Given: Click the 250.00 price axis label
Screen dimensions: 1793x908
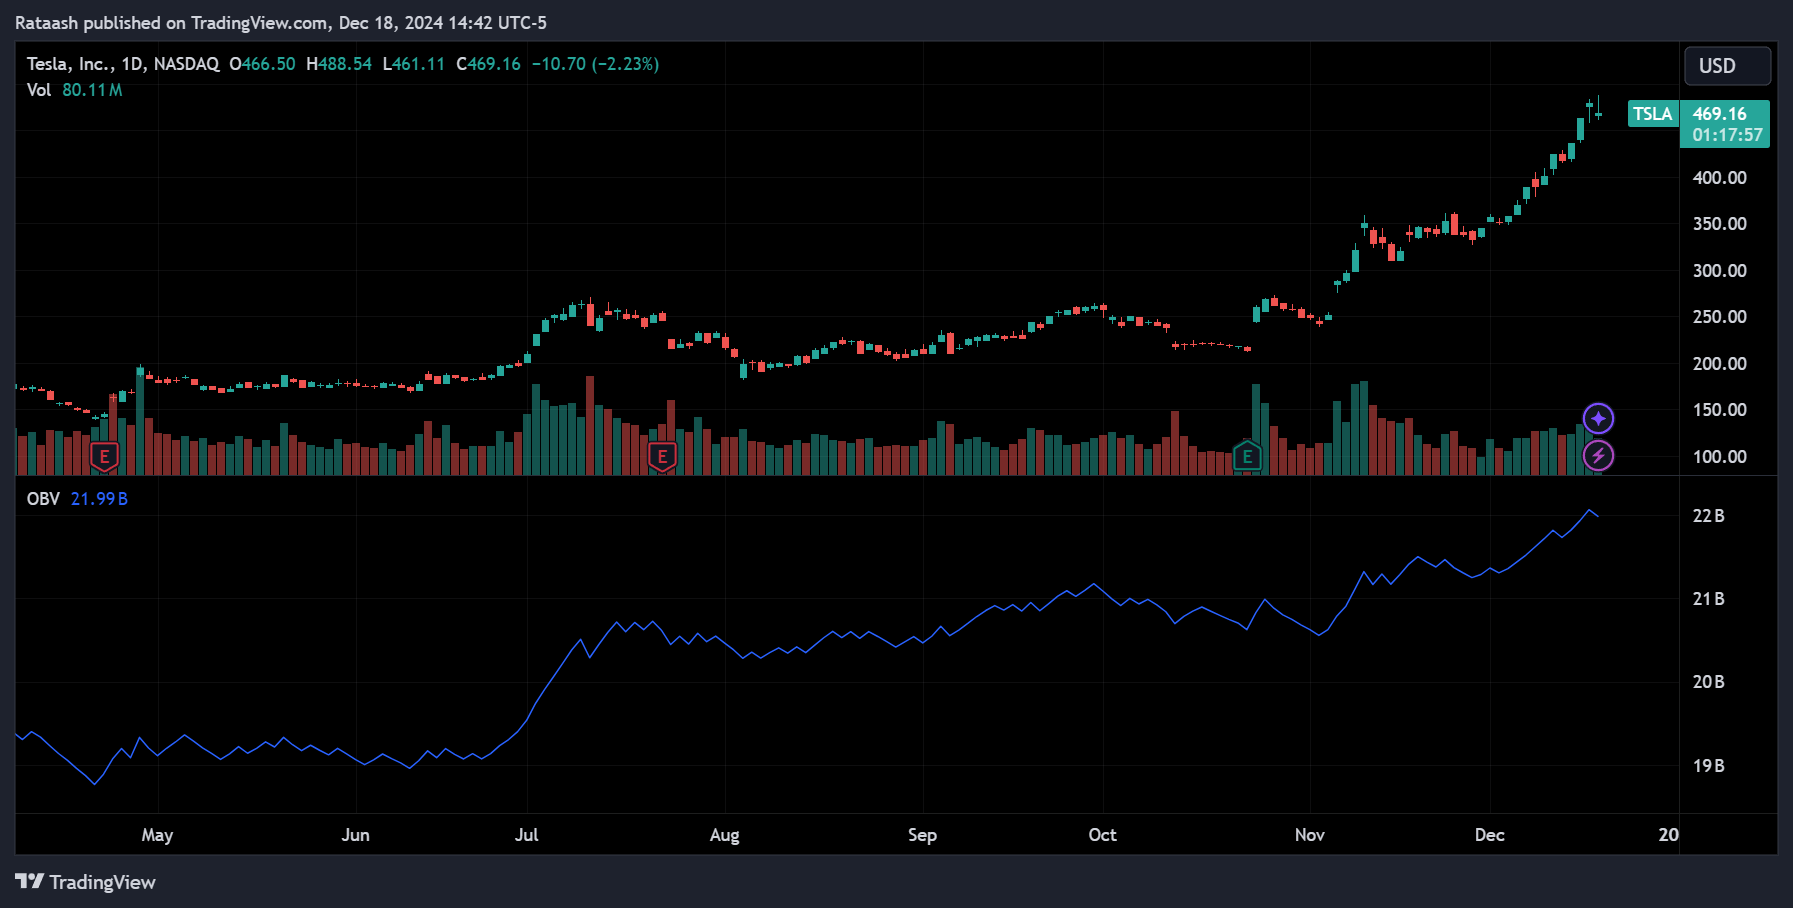Looking at the screenshot, I should [1719, 317].
